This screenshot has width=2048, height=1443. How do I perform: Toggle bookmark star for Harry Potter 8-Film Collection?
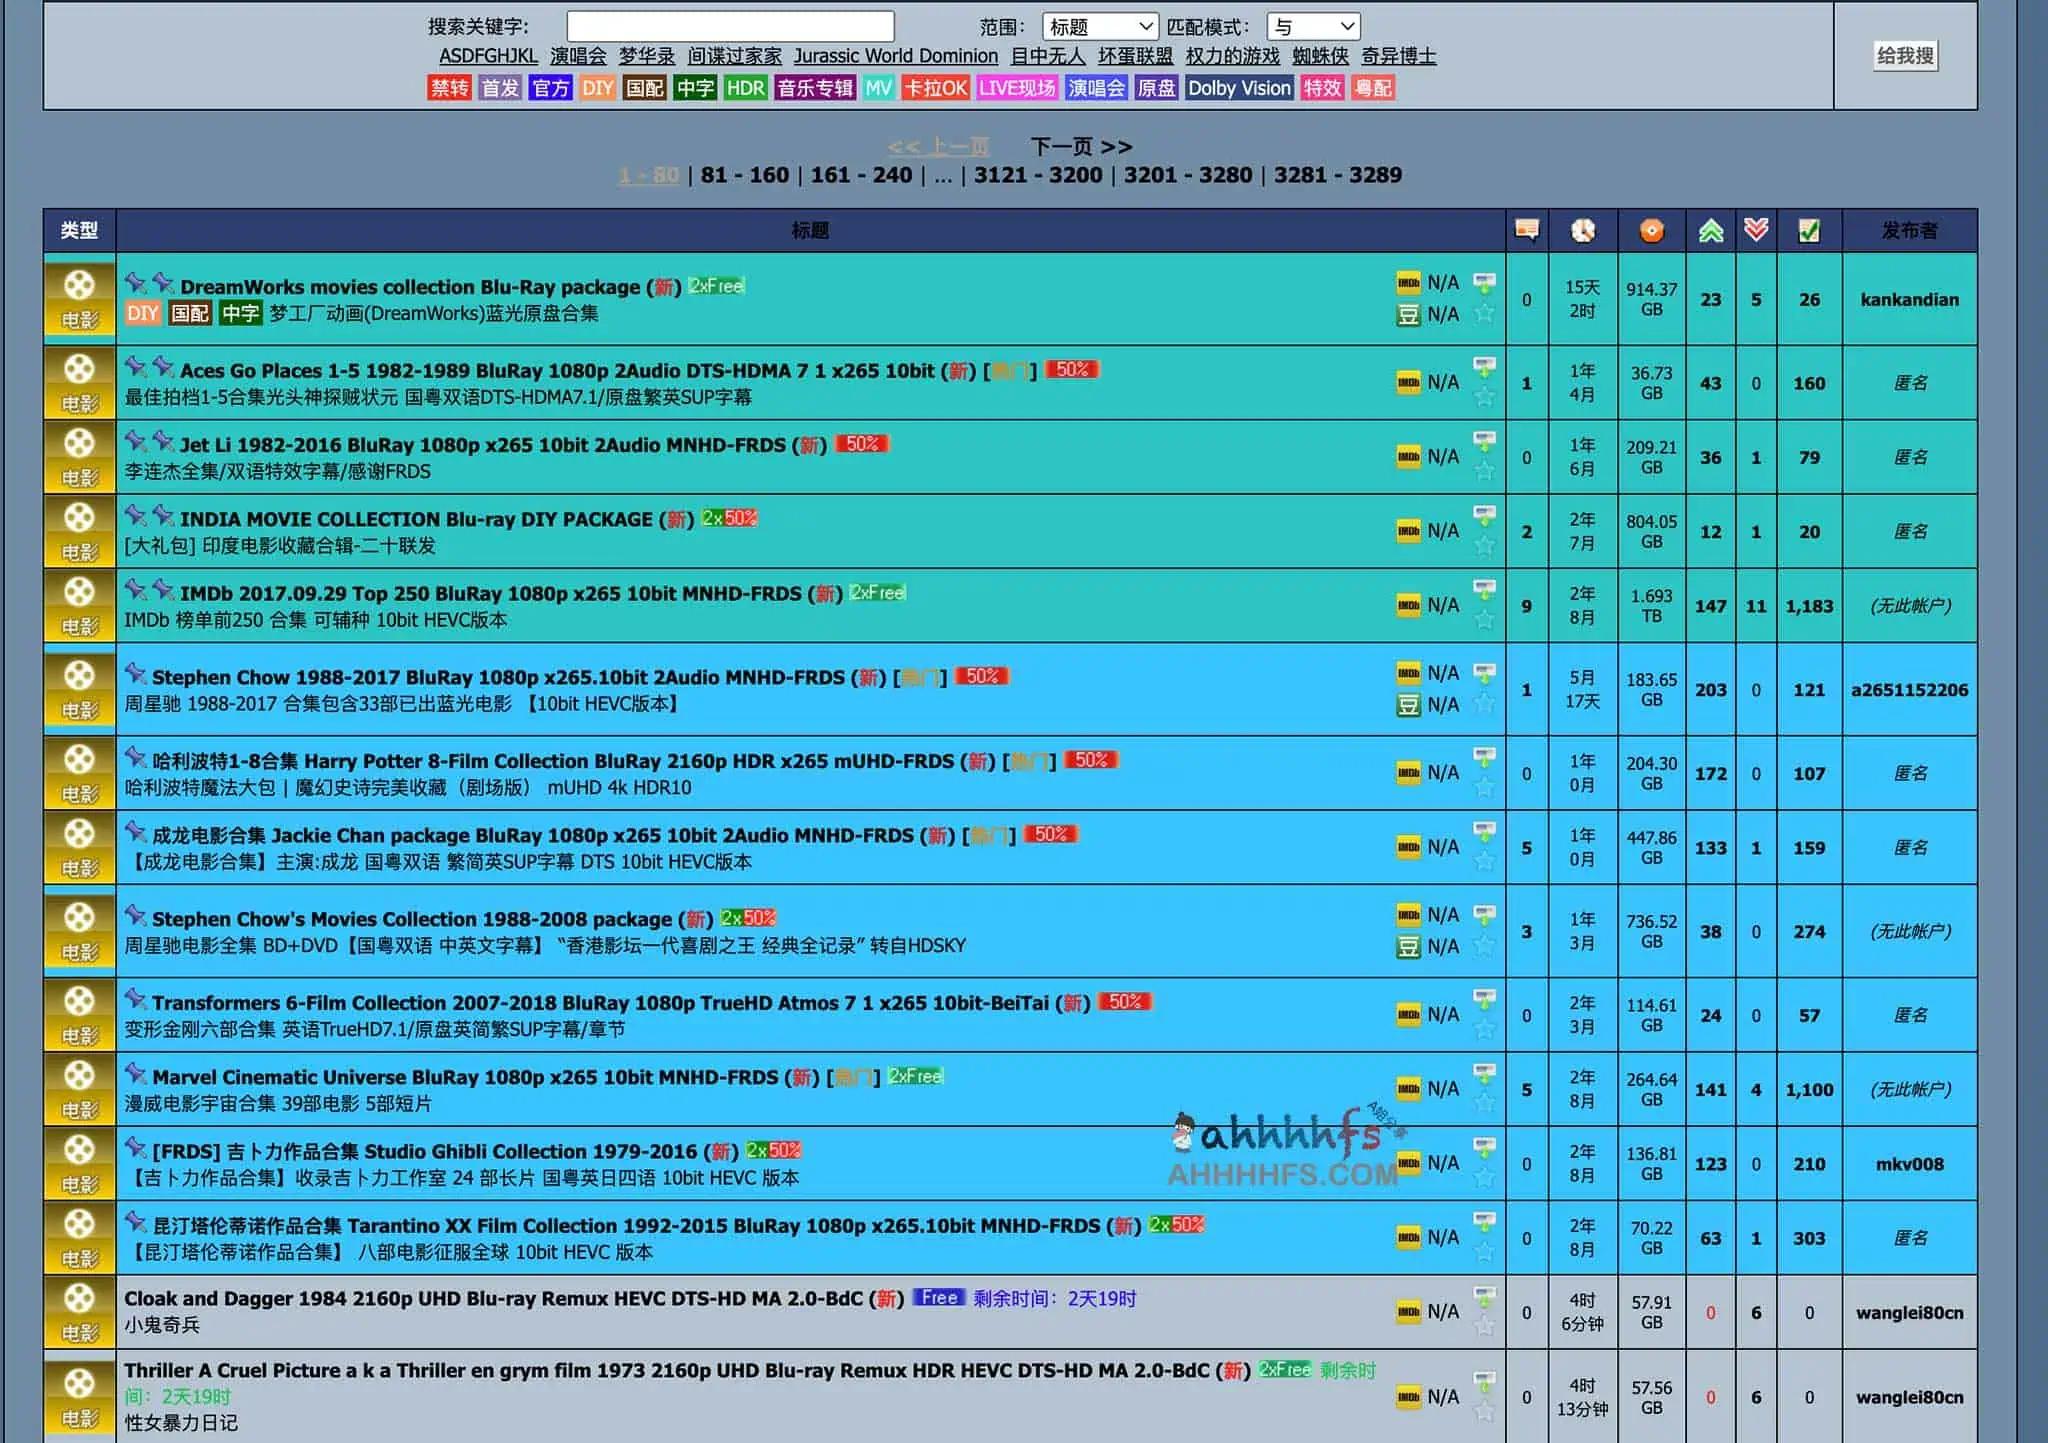point(1485,786)
